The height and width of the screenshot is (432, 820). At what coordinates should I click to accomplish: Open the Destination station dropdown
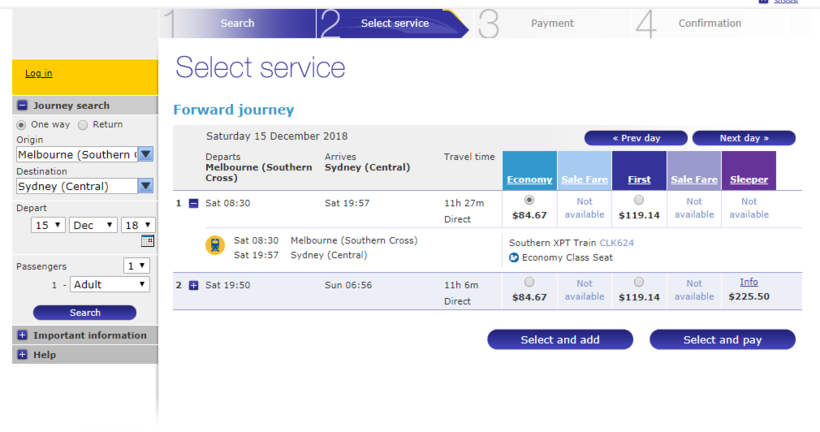145,186
